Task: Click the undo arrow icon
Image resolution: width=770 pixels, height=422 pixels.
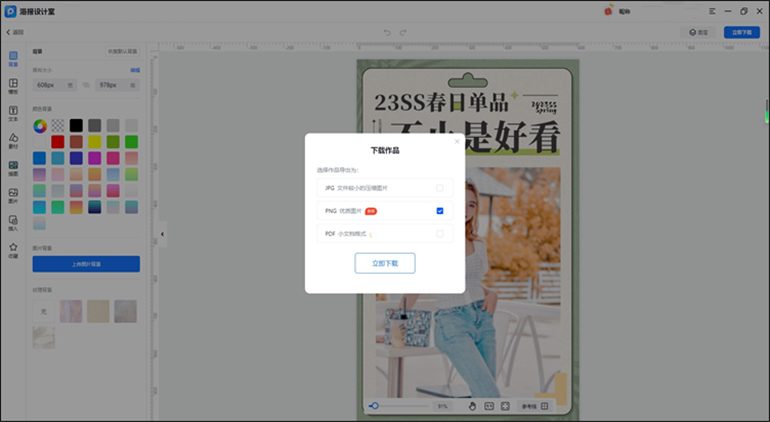Action: (x=387, y=32)
